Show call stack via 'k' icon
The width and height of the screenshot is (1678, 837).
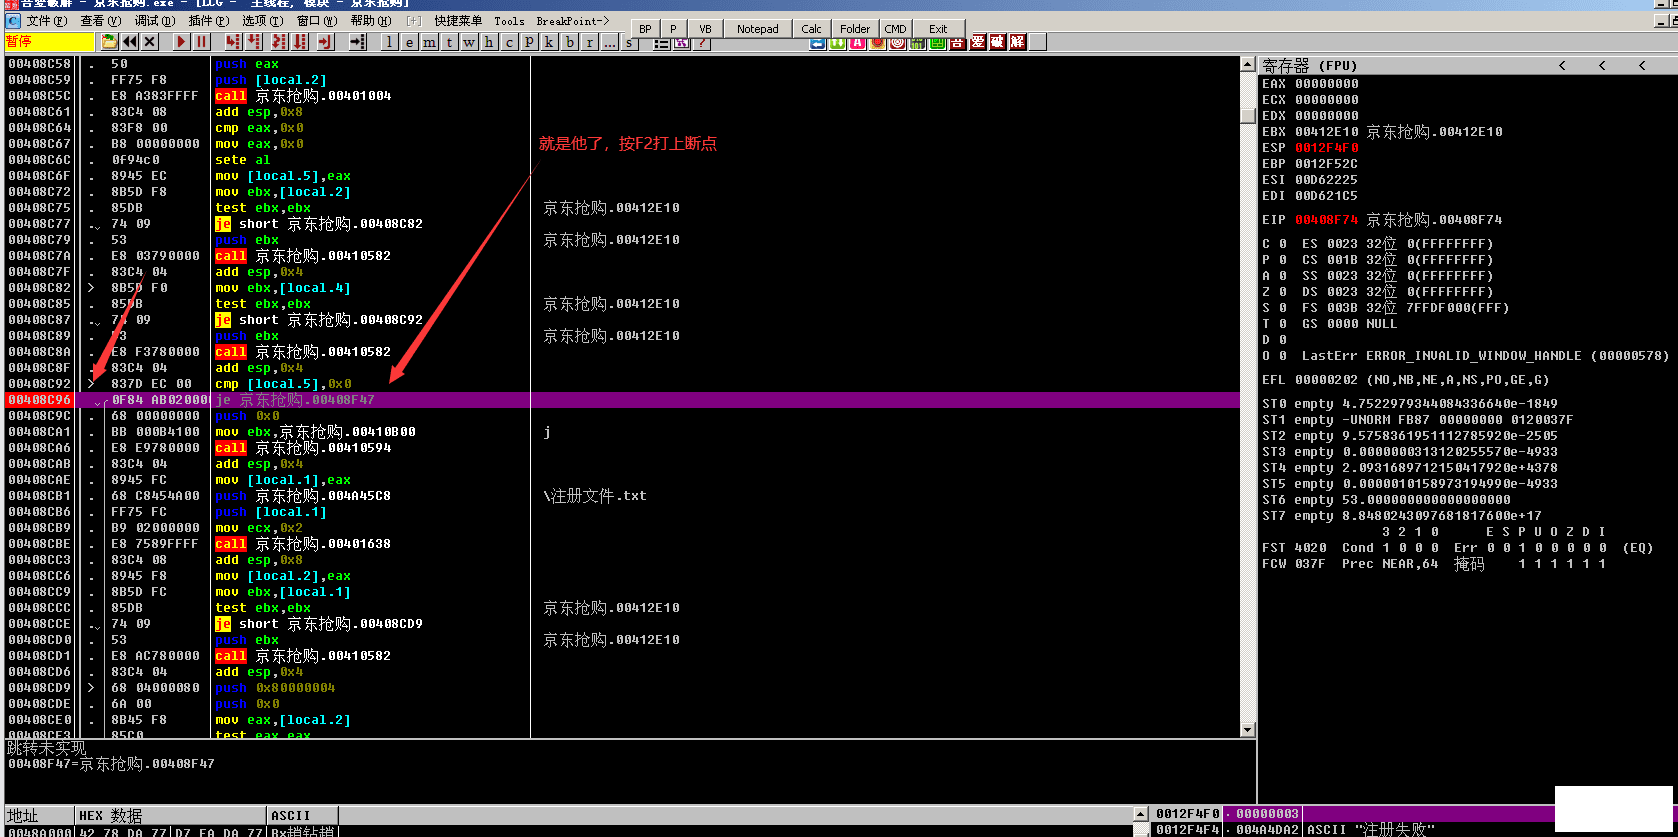[549, 42]
